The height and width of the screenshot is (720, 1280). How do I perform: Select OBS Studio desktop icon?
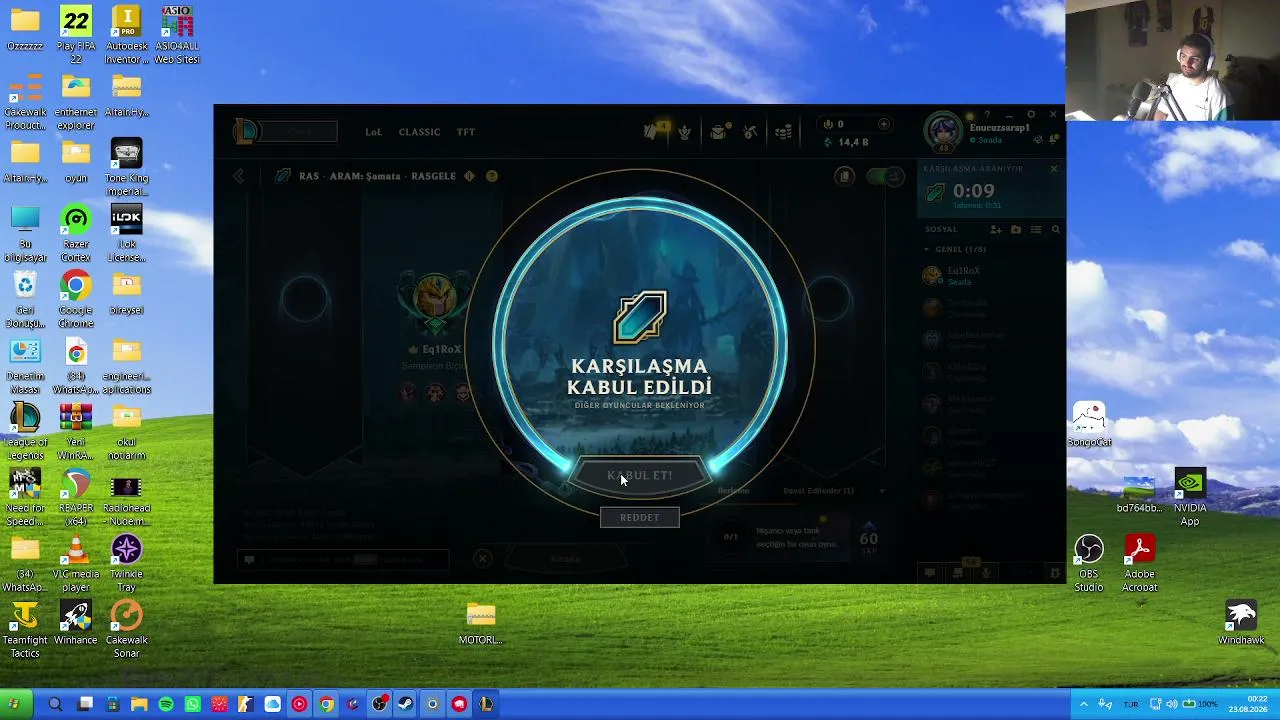point(1089,564)
